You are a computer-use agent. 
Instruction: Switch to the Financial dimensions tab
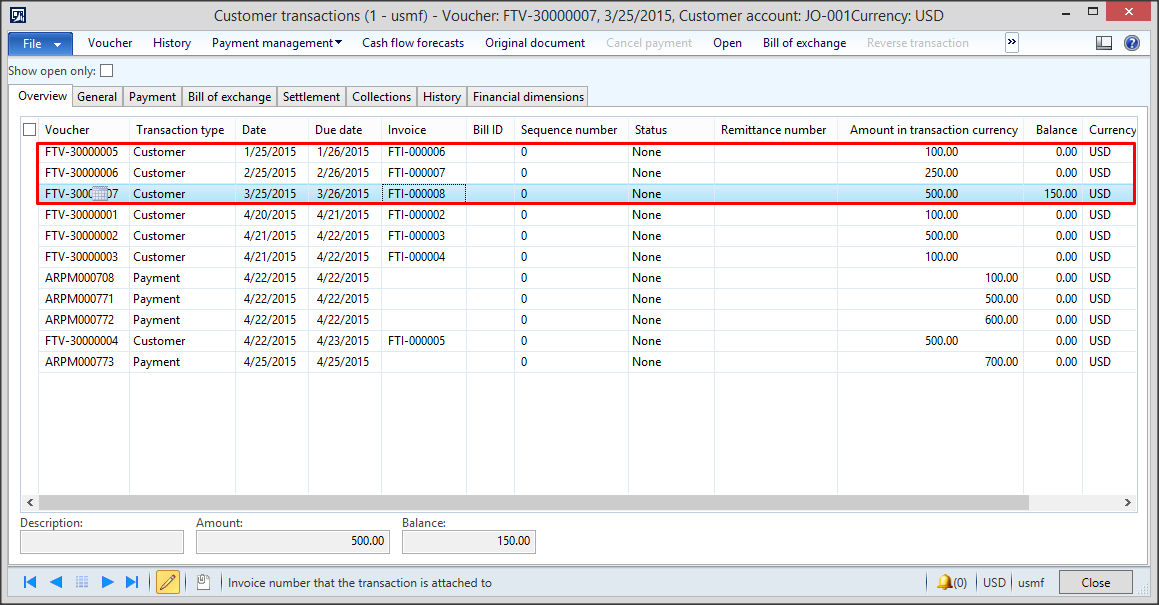click(527, 96)
